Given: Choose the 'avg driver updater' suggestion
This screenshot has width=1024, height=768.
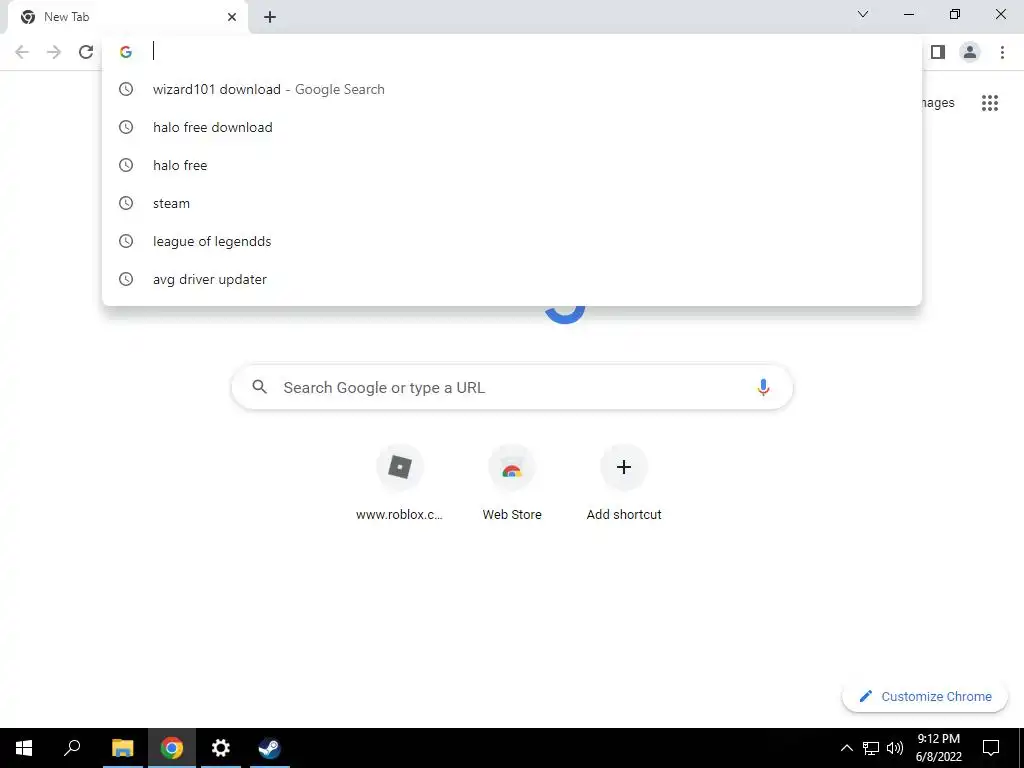Looking at the screenshot, I should click(x=512, y=279).
